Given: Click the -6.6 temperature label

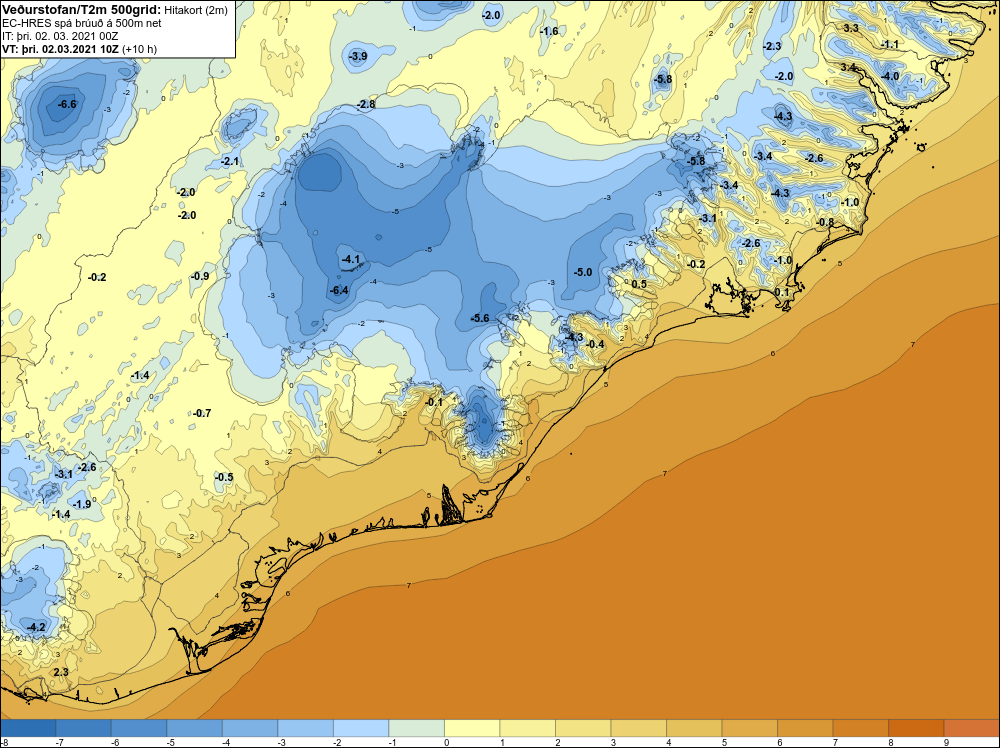Looking at the screenshot, I should tap(67, 104).
